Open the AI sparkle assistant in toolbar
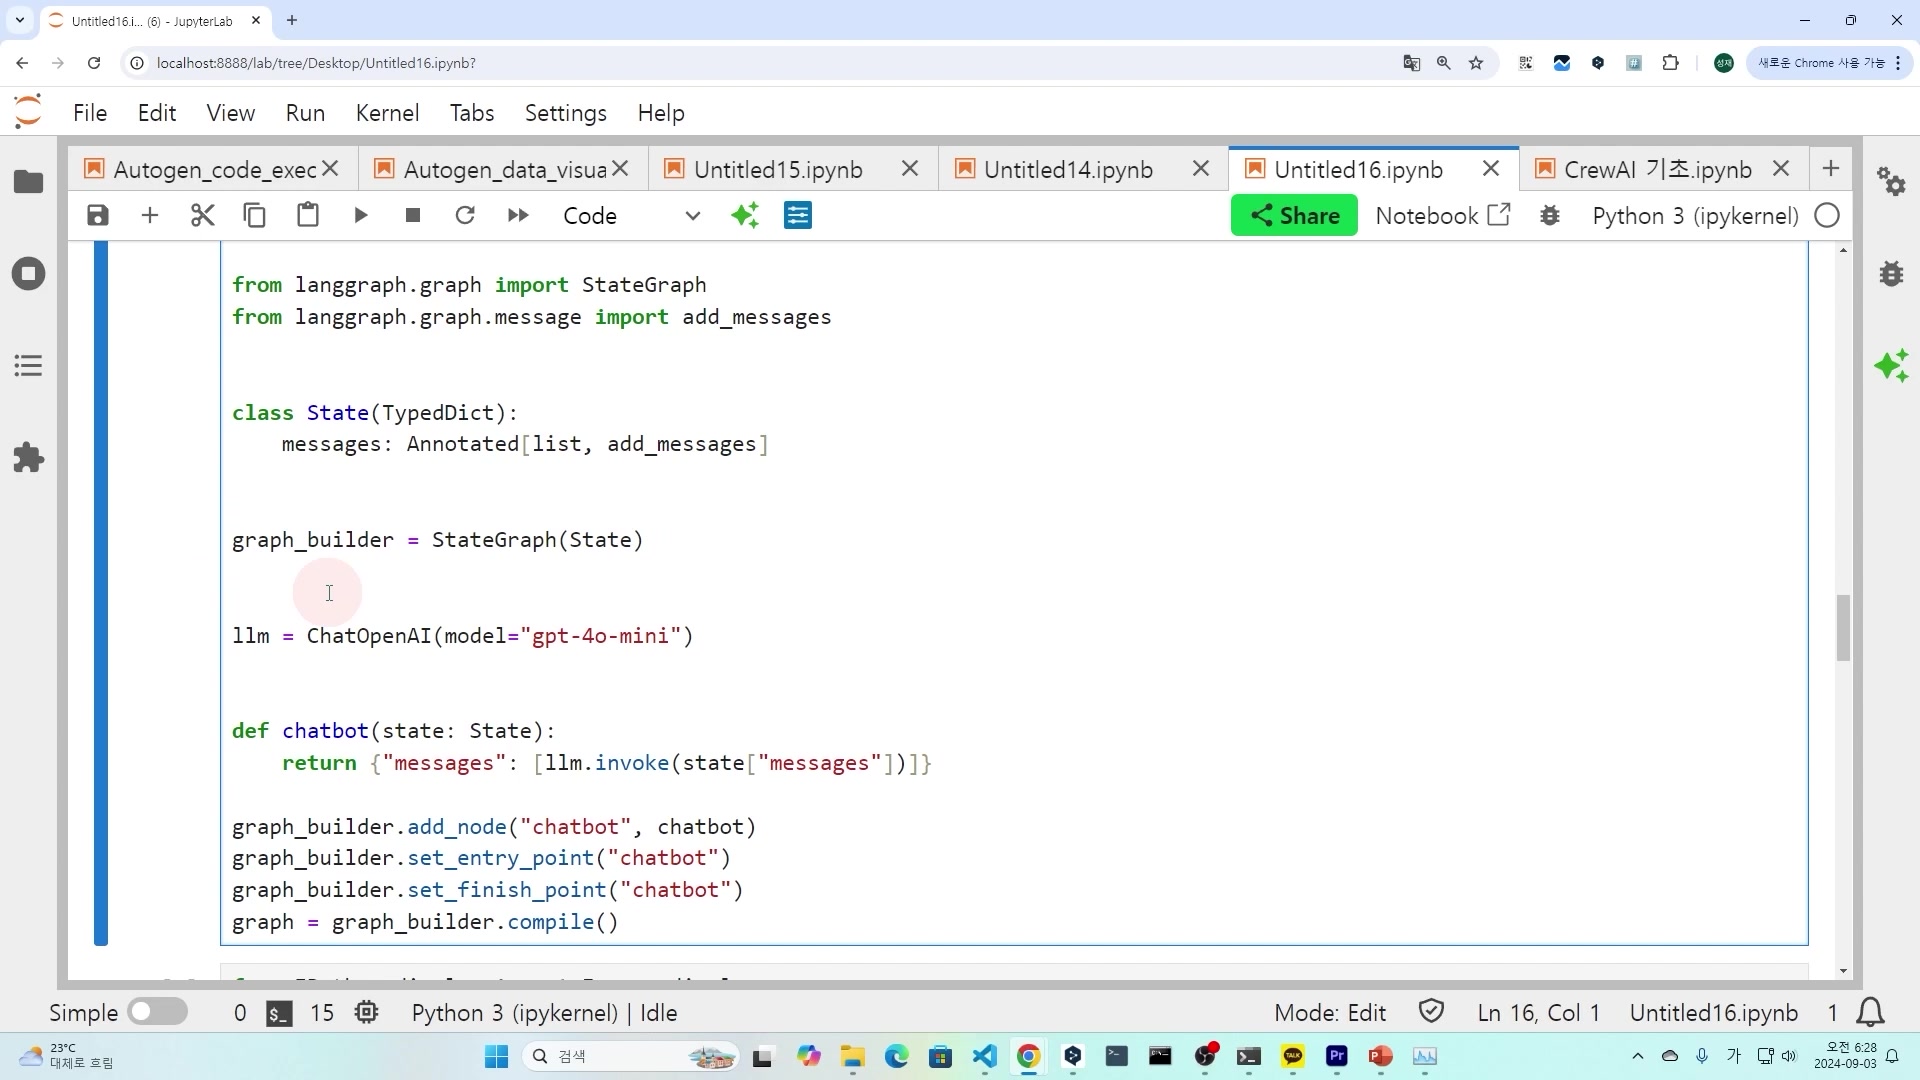 (x=745, y=216)
